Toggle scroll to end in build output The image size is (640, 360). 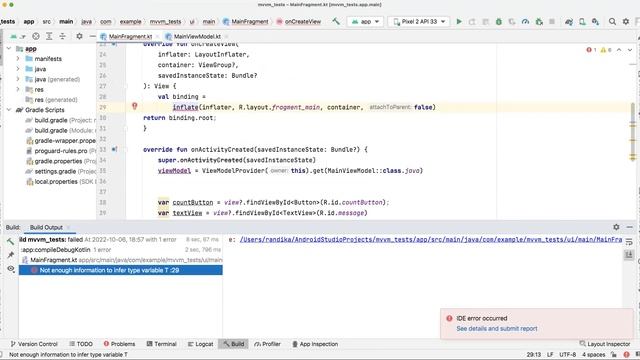[x=629, y=255]
